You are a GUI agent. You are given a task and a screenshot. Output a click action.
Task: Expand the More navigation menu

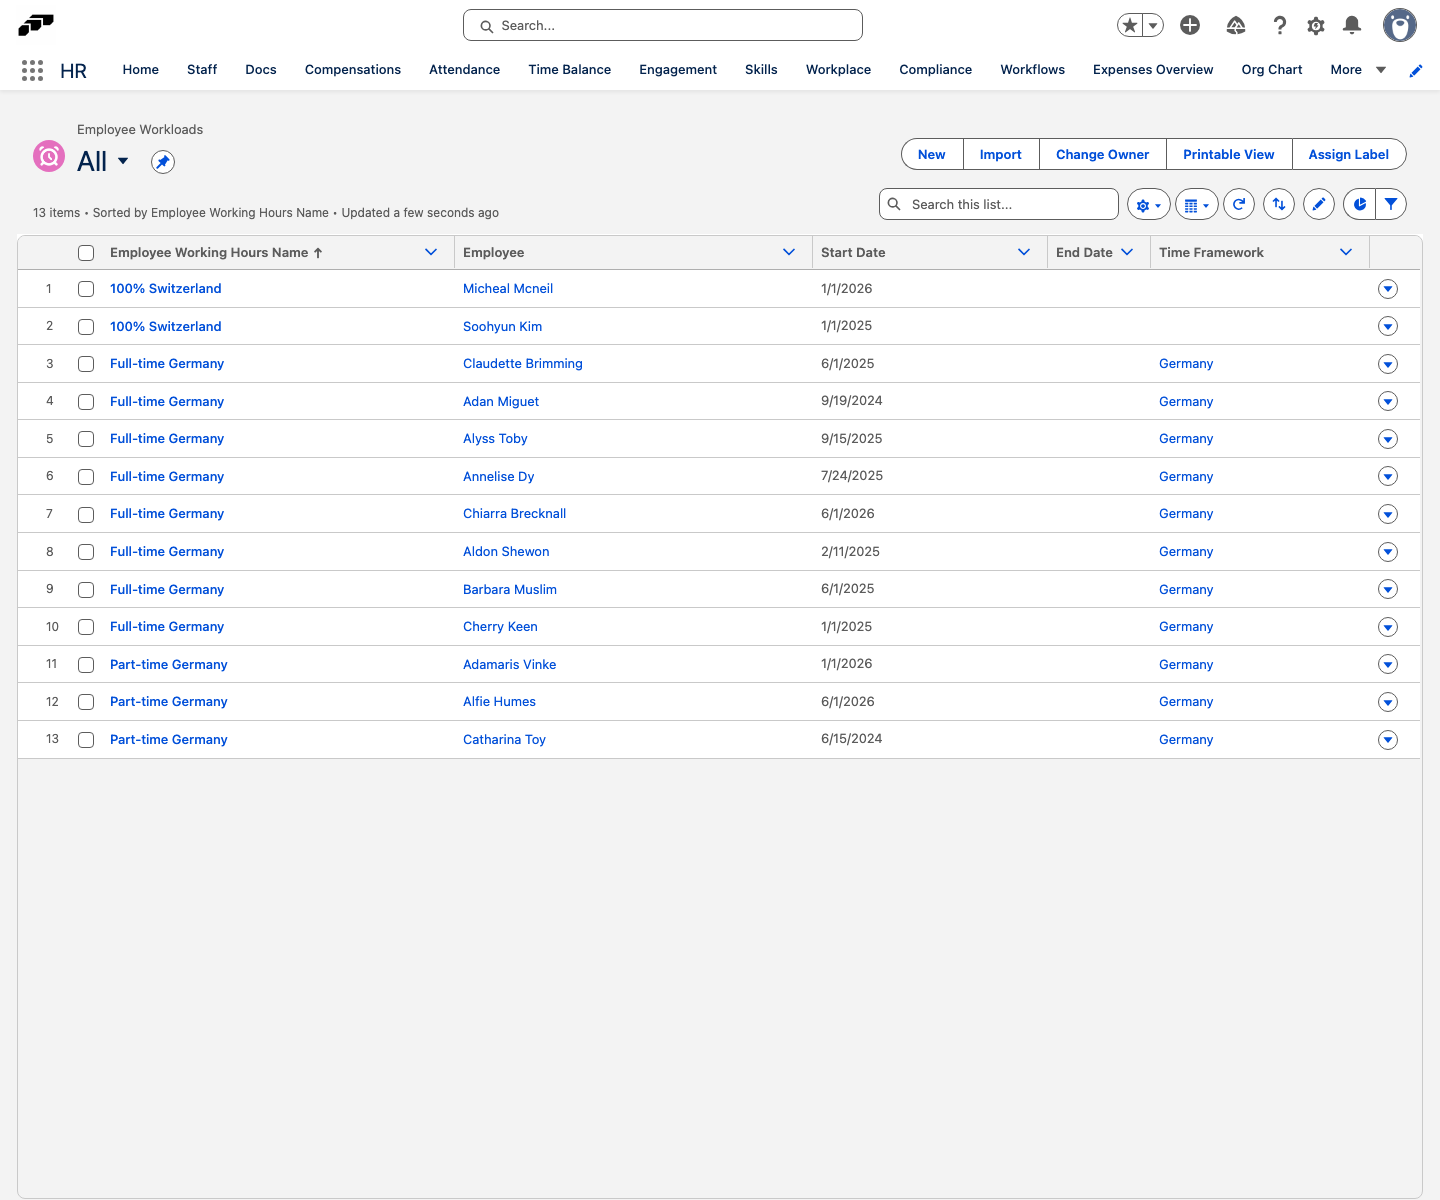tap(1358, 70)
